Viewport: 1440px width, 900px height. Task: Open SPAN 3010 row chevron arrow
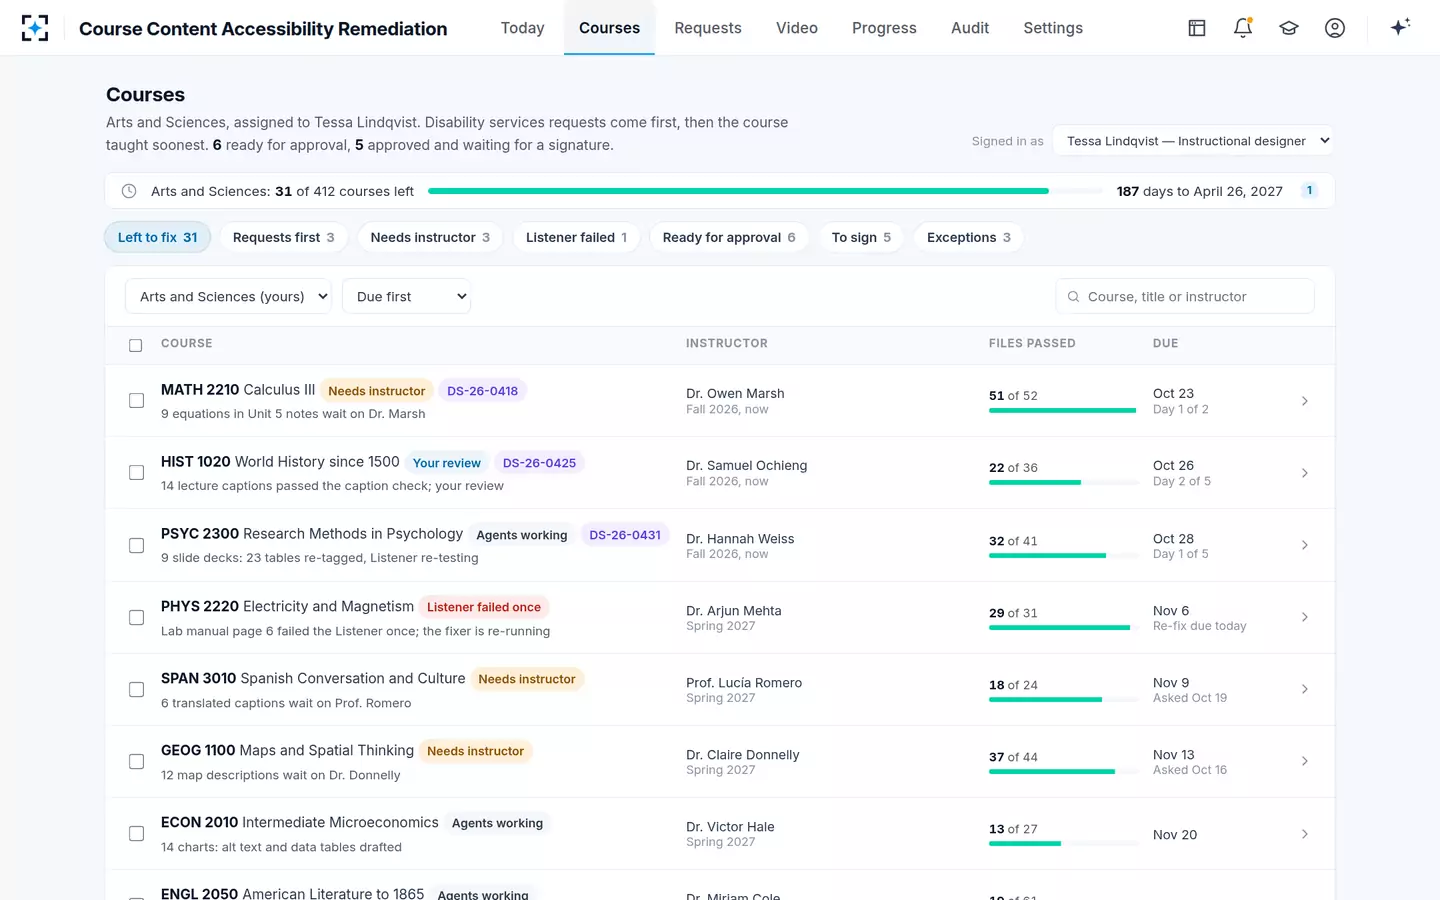(1305, 689)
